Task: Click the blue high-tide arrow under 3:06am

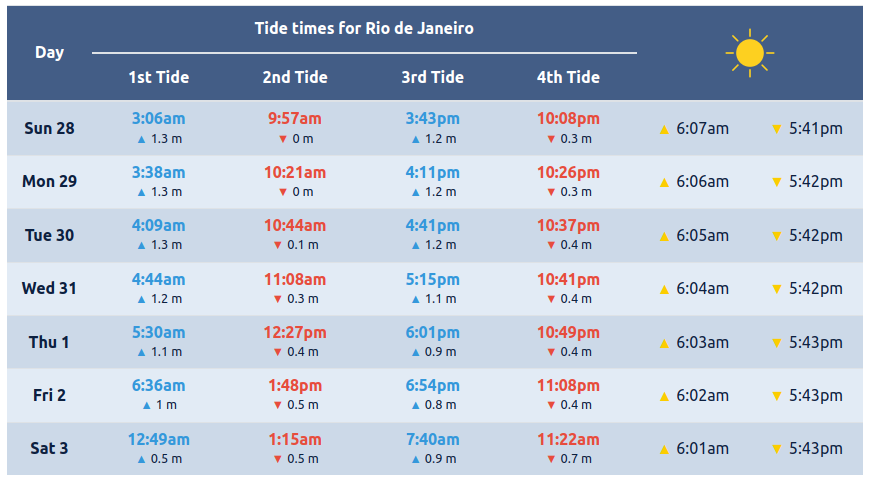Action: [x=142, y=139]
